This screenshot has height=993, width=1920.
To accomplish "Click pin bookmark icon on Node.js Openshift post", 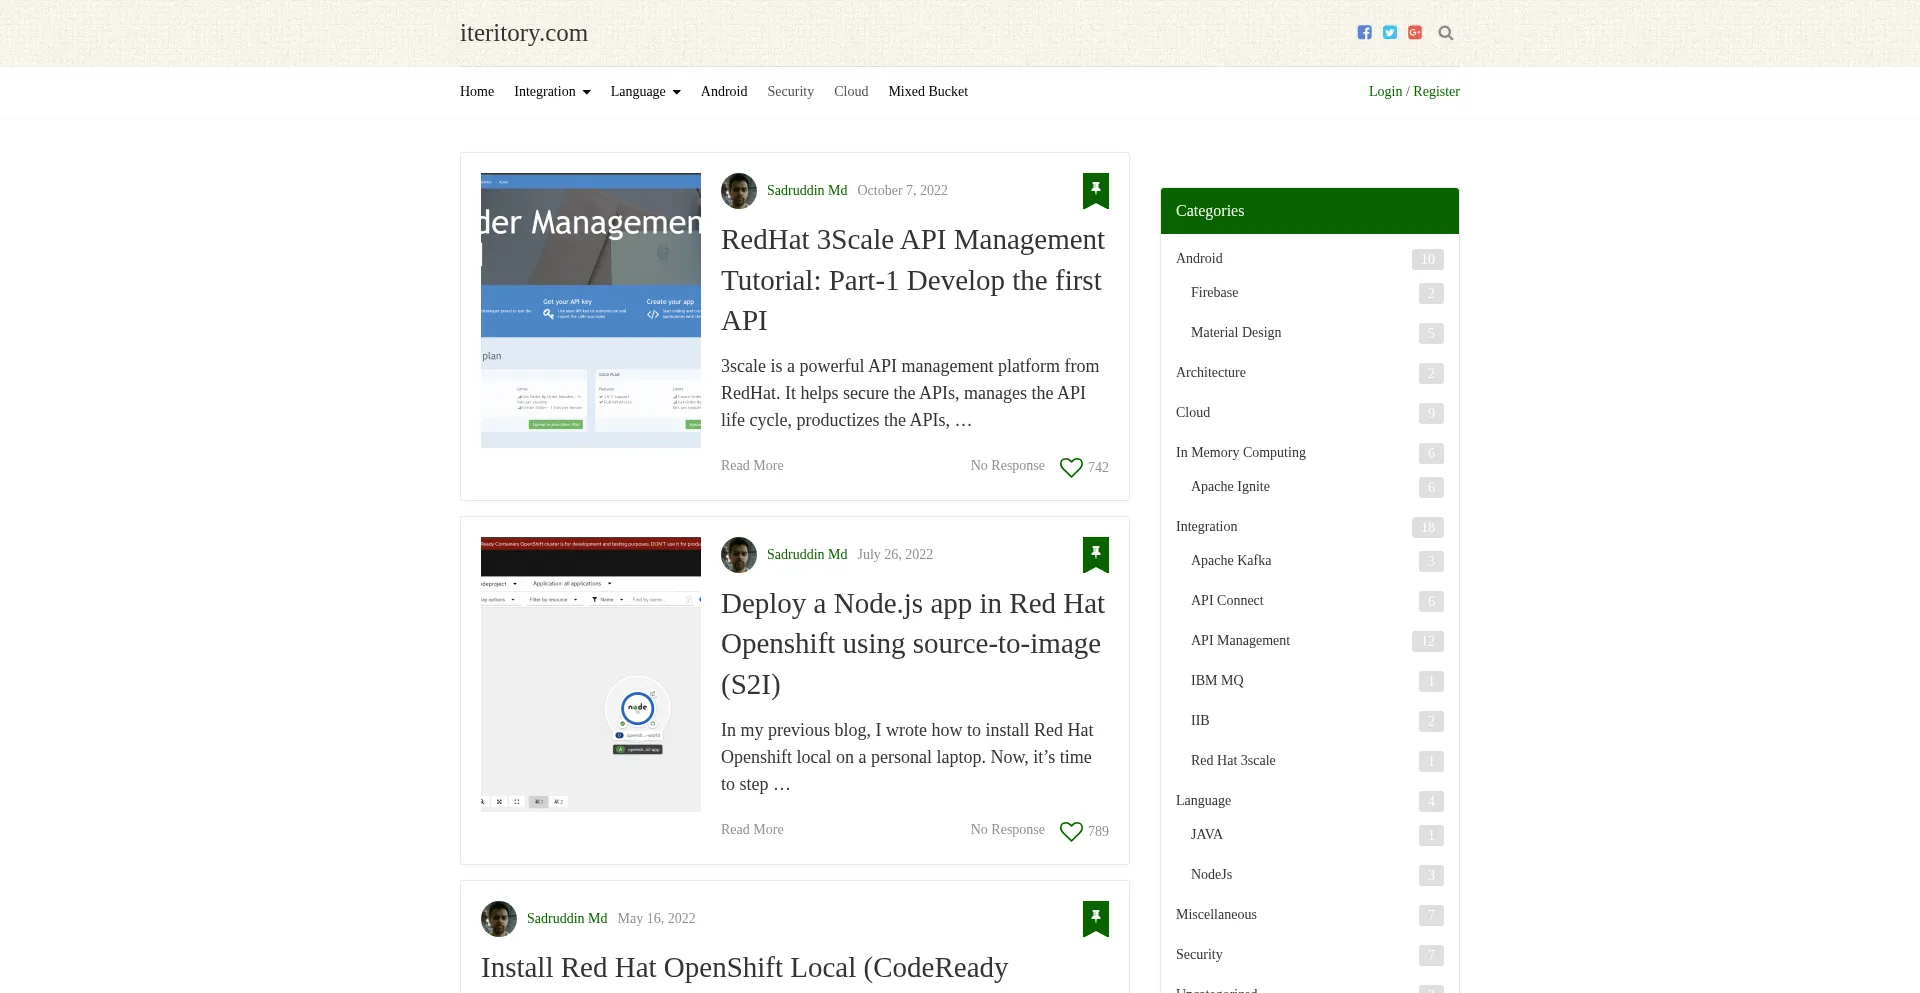I will 1096,554.
